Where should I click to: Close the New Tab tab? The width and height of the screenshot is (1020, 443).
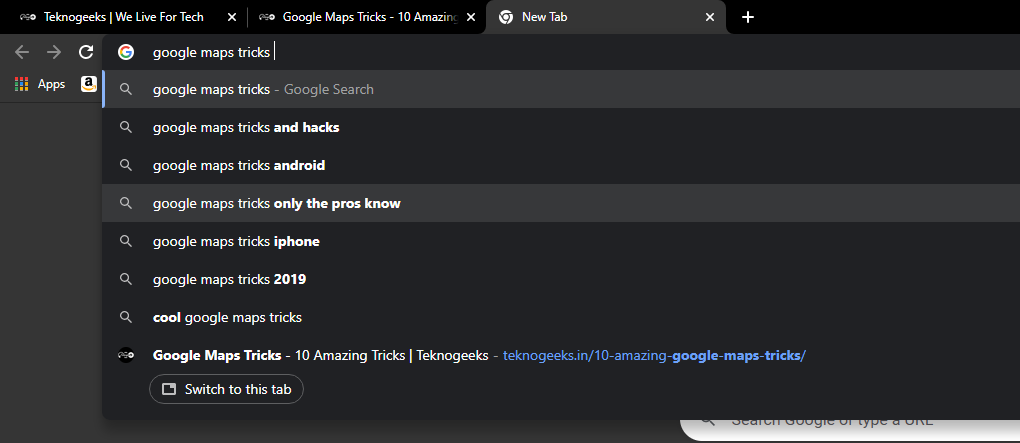click(710, 17)
